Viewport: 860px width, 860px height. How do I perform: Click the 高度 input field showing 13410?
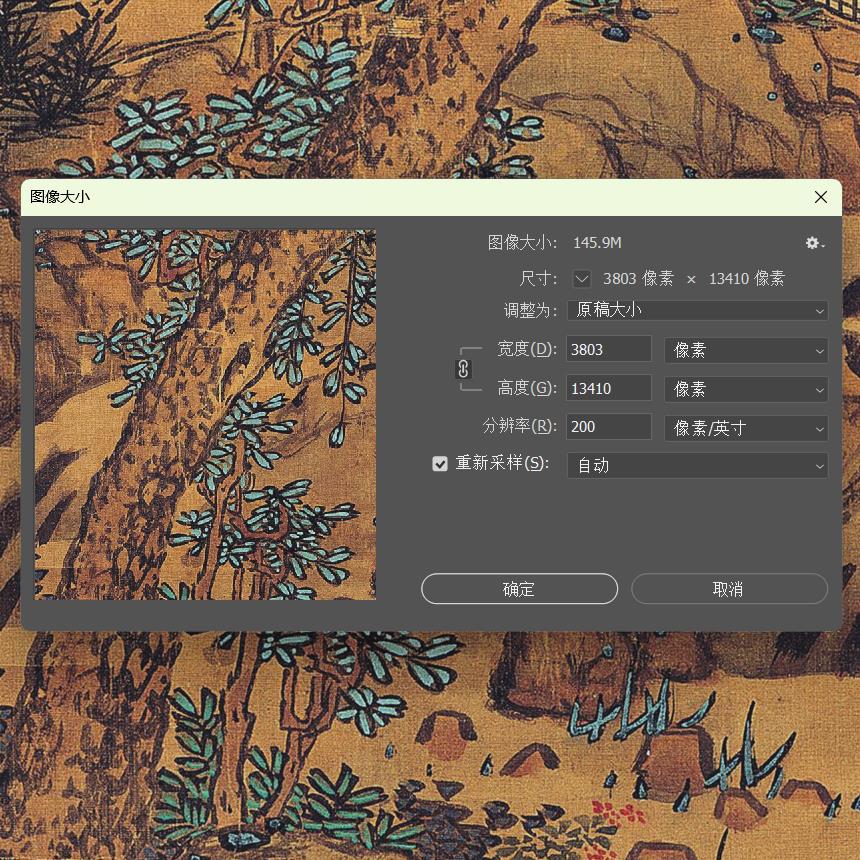[x=609, y=388]
